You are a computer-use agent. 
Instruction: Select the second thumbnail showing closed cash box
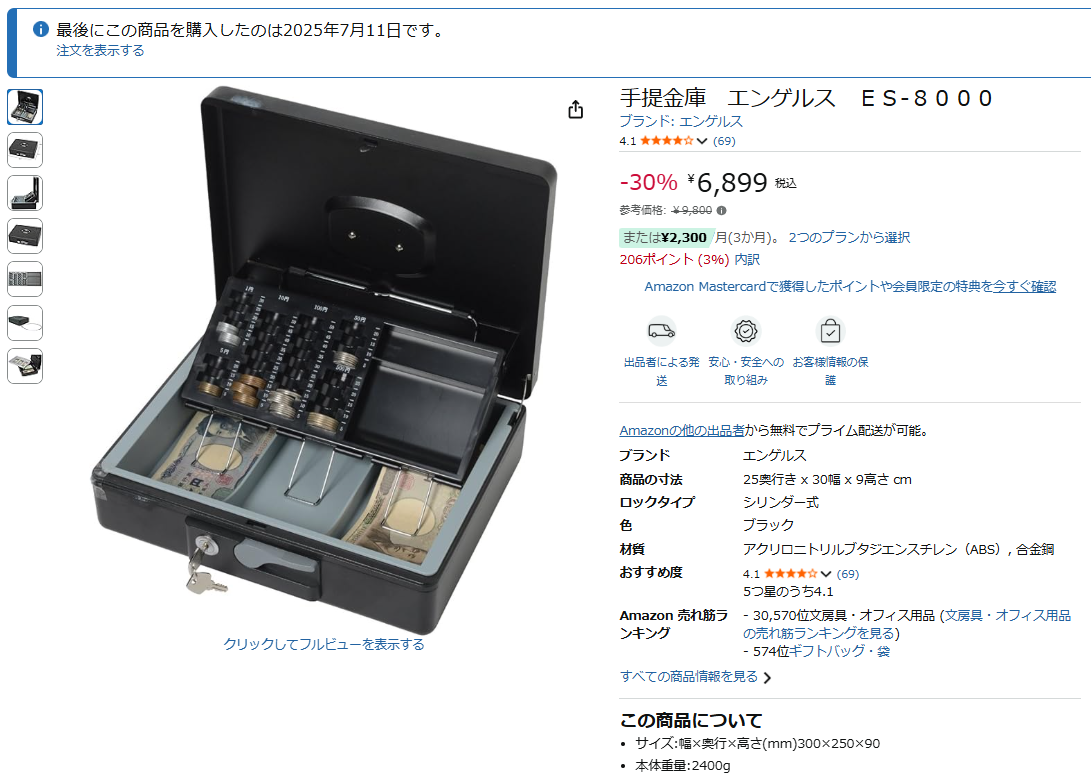(x=25, y=150)
